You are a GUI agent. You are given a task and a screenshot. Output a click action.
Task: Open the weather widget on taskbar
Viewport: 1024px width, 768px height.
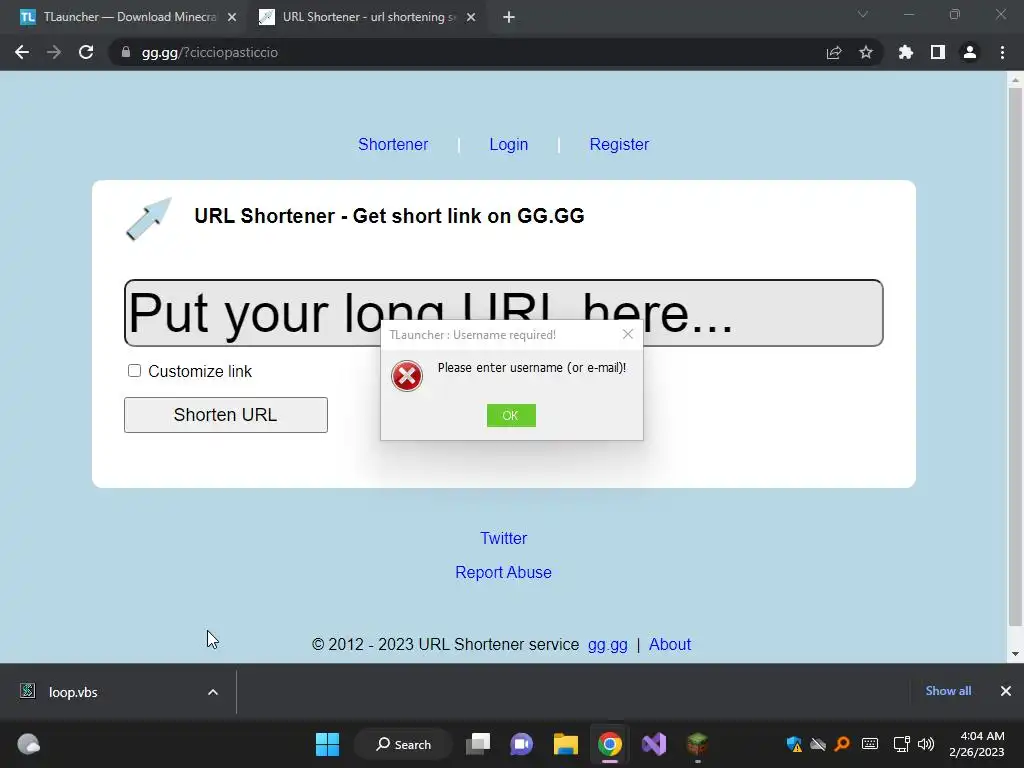tap(28, 744)
